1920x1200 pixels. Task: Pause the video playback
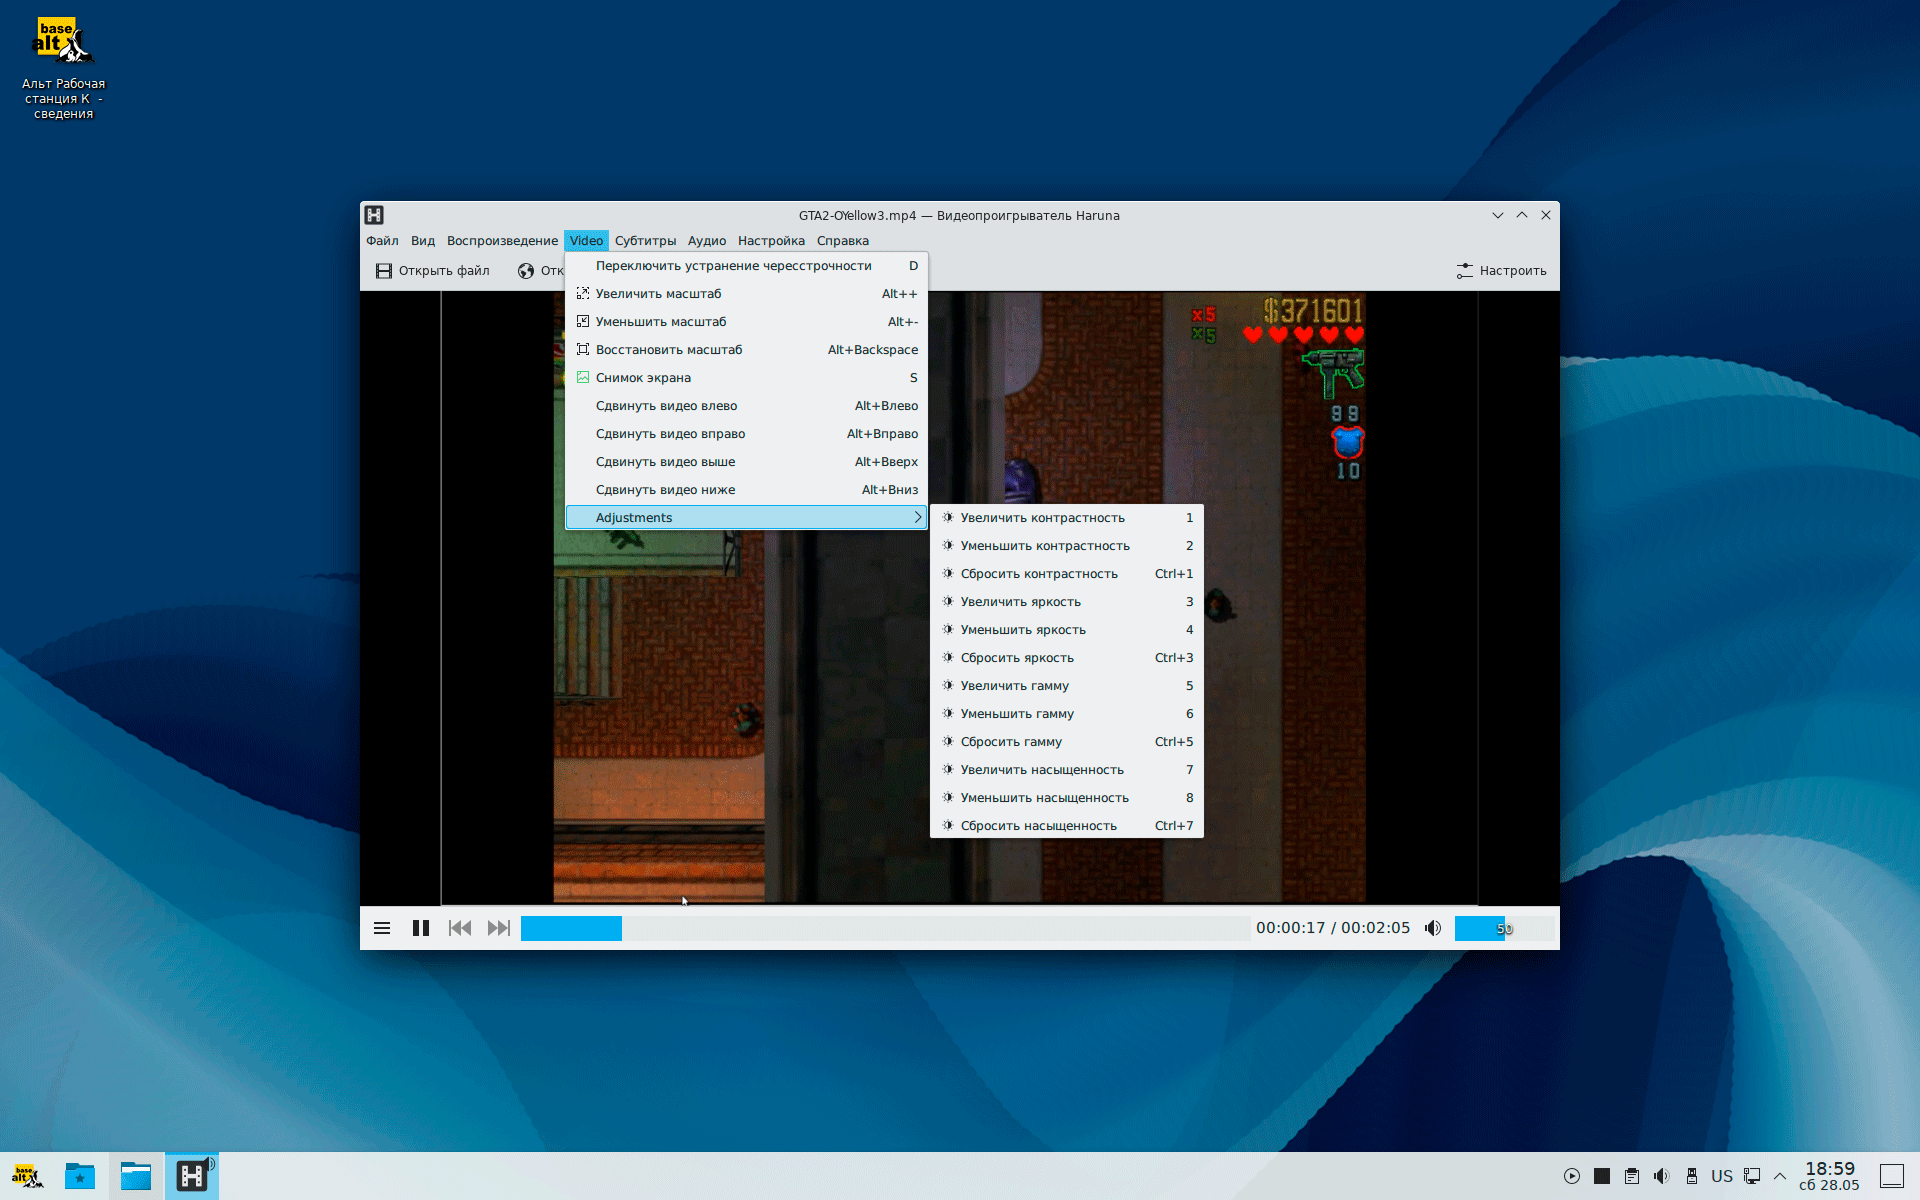[x=421, y=928]
